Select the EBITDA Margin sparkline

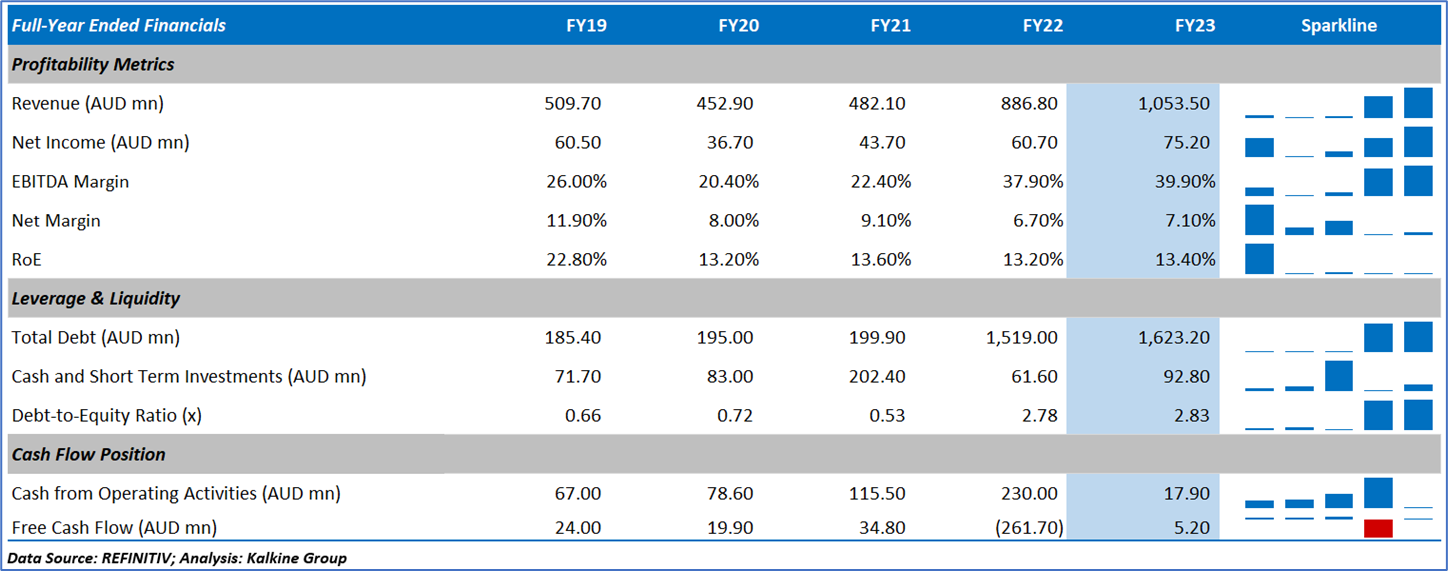[x=1338, y=182]
